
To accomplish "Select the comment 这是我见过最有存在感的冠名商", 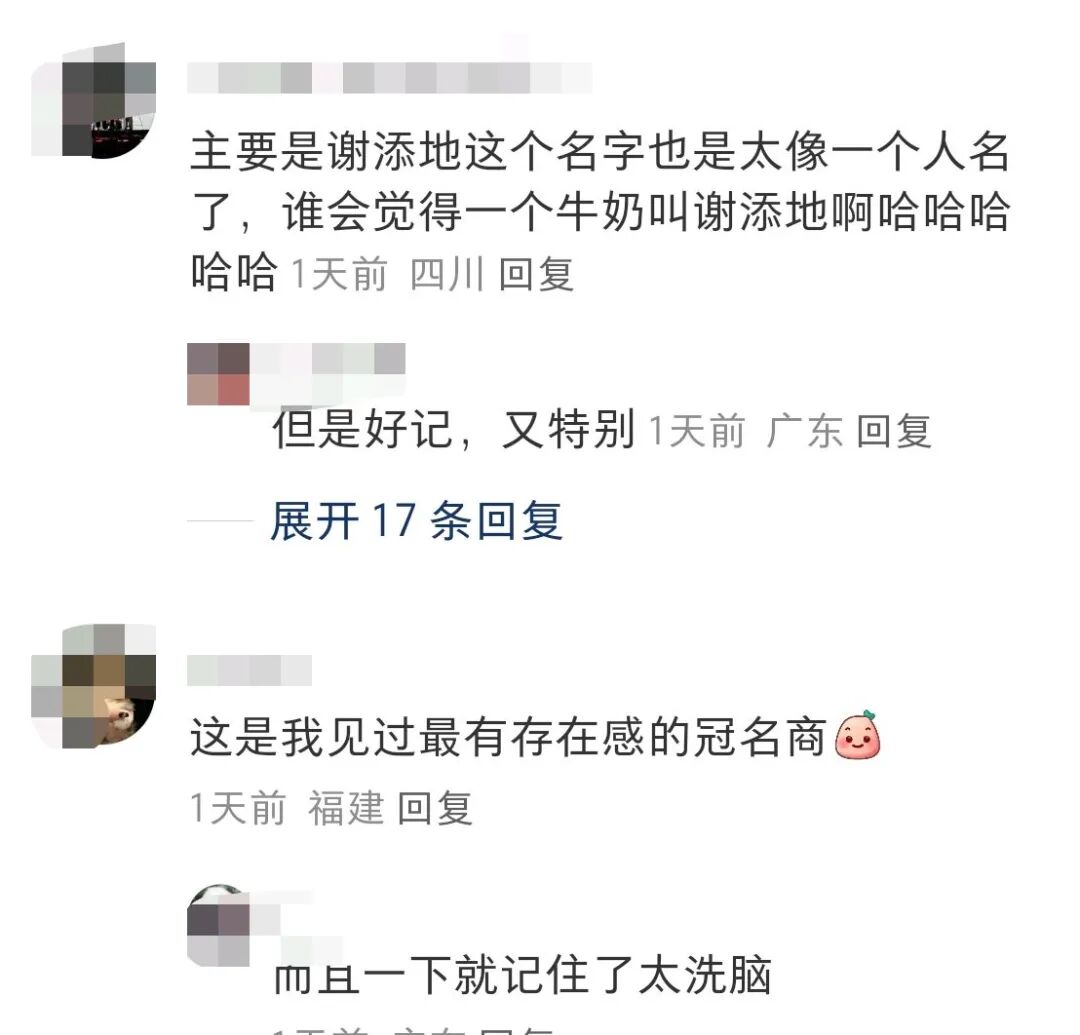I will (x=508, y=737).
